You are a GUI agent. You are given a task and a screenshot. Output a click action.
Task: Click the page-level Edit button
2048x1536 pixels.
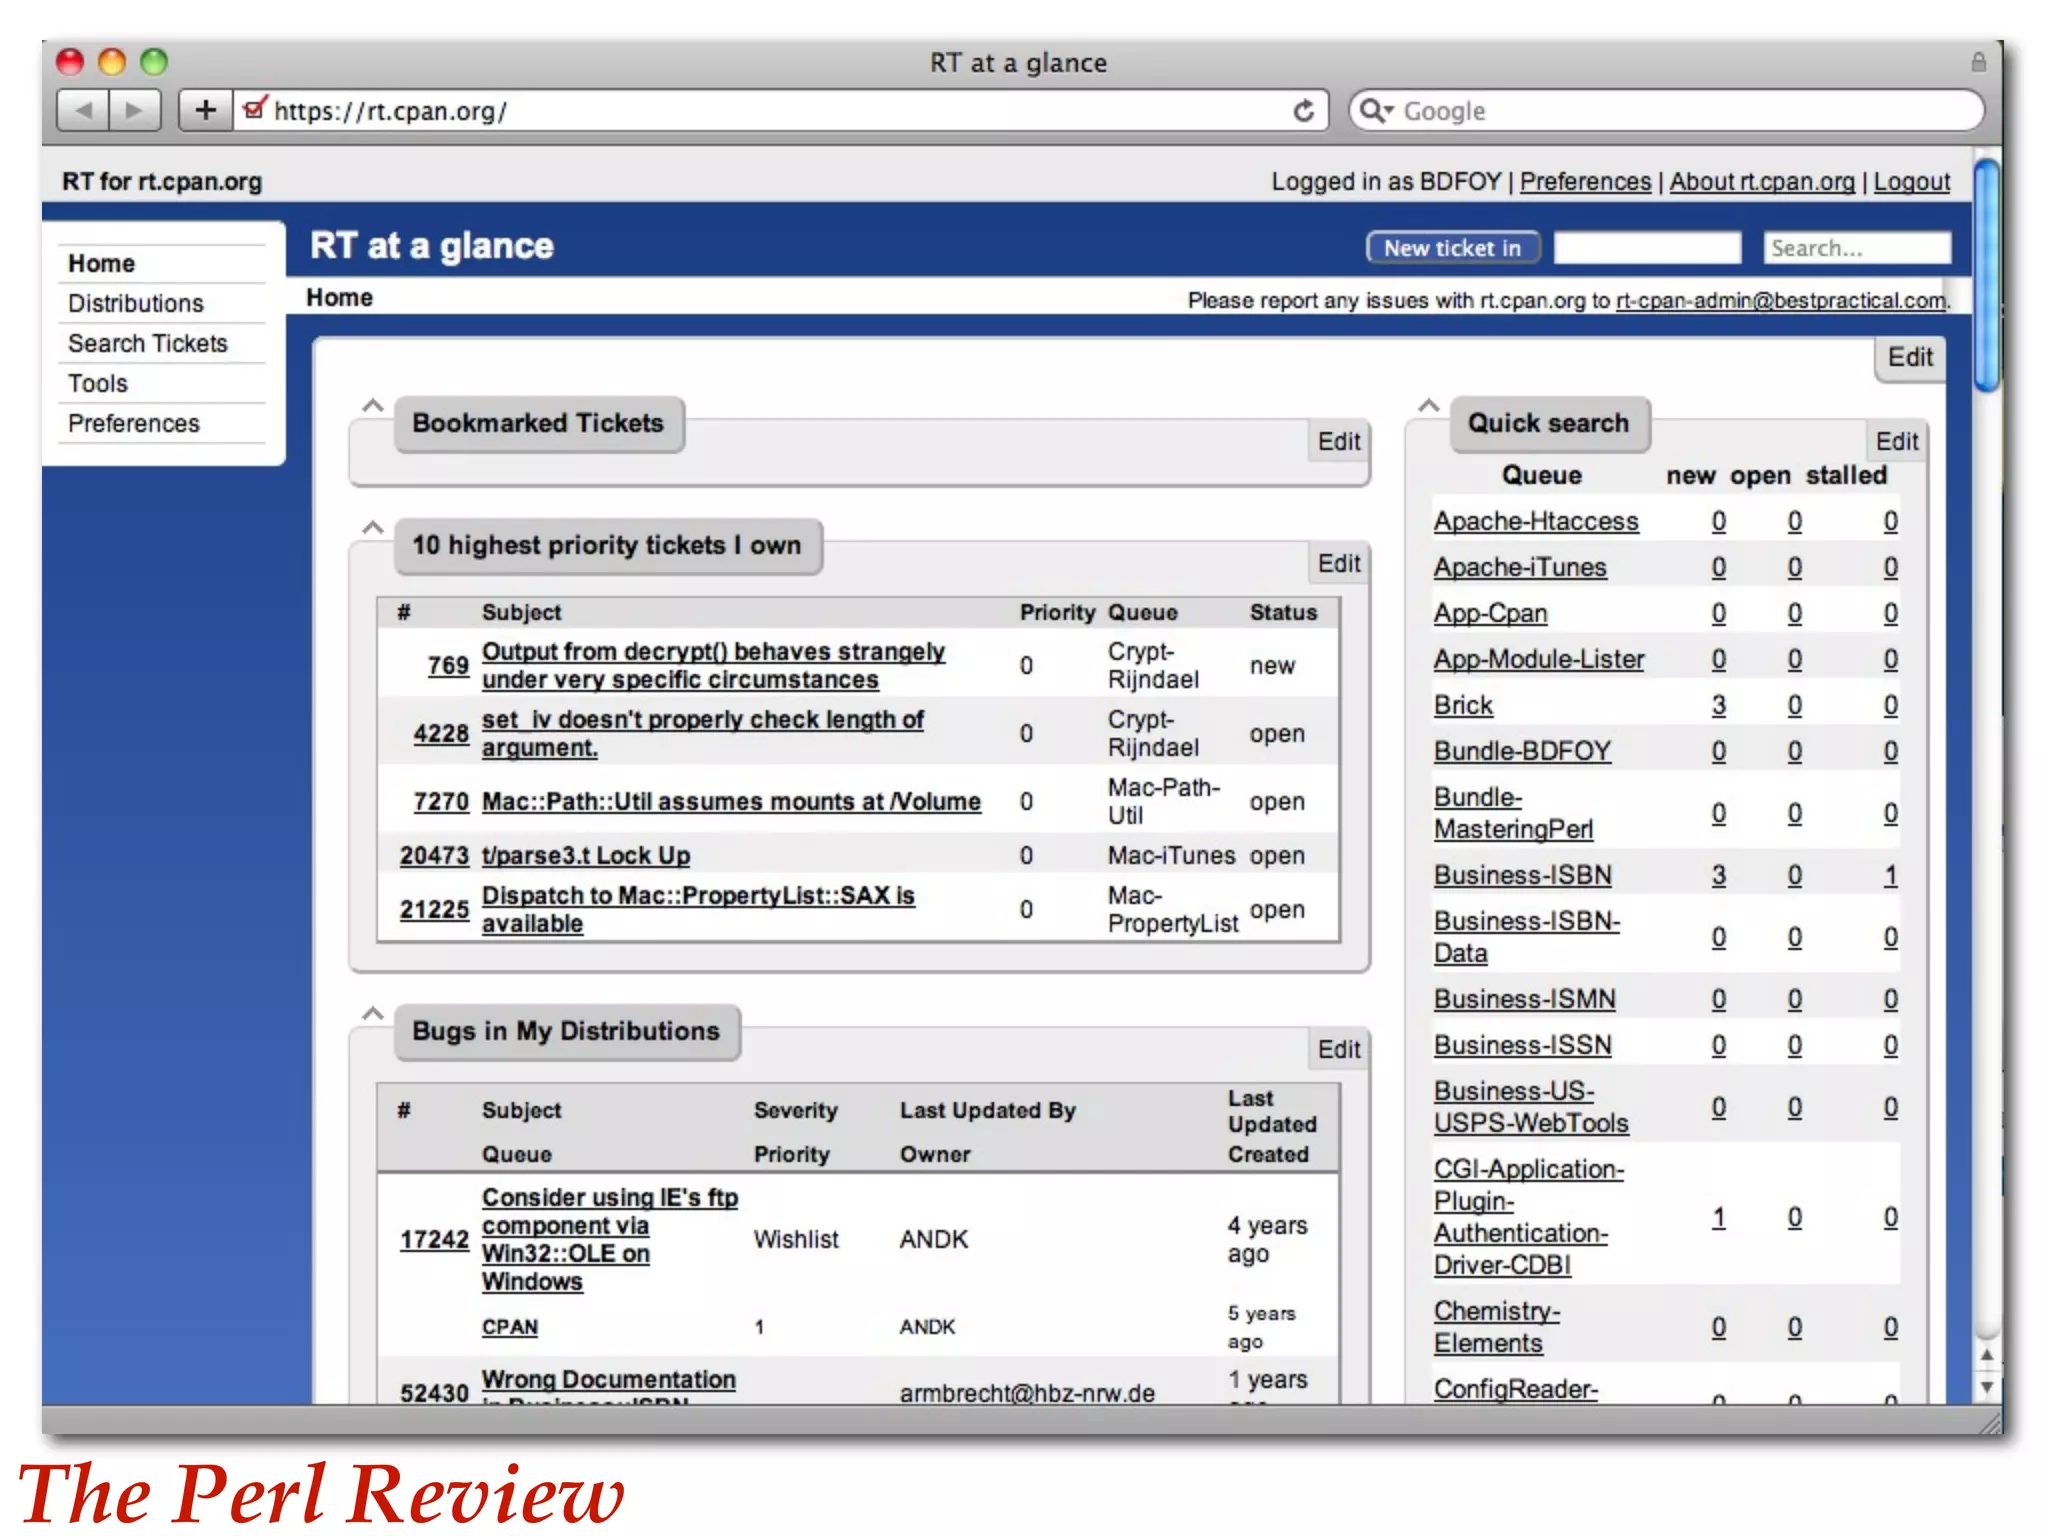point(1909,357)
